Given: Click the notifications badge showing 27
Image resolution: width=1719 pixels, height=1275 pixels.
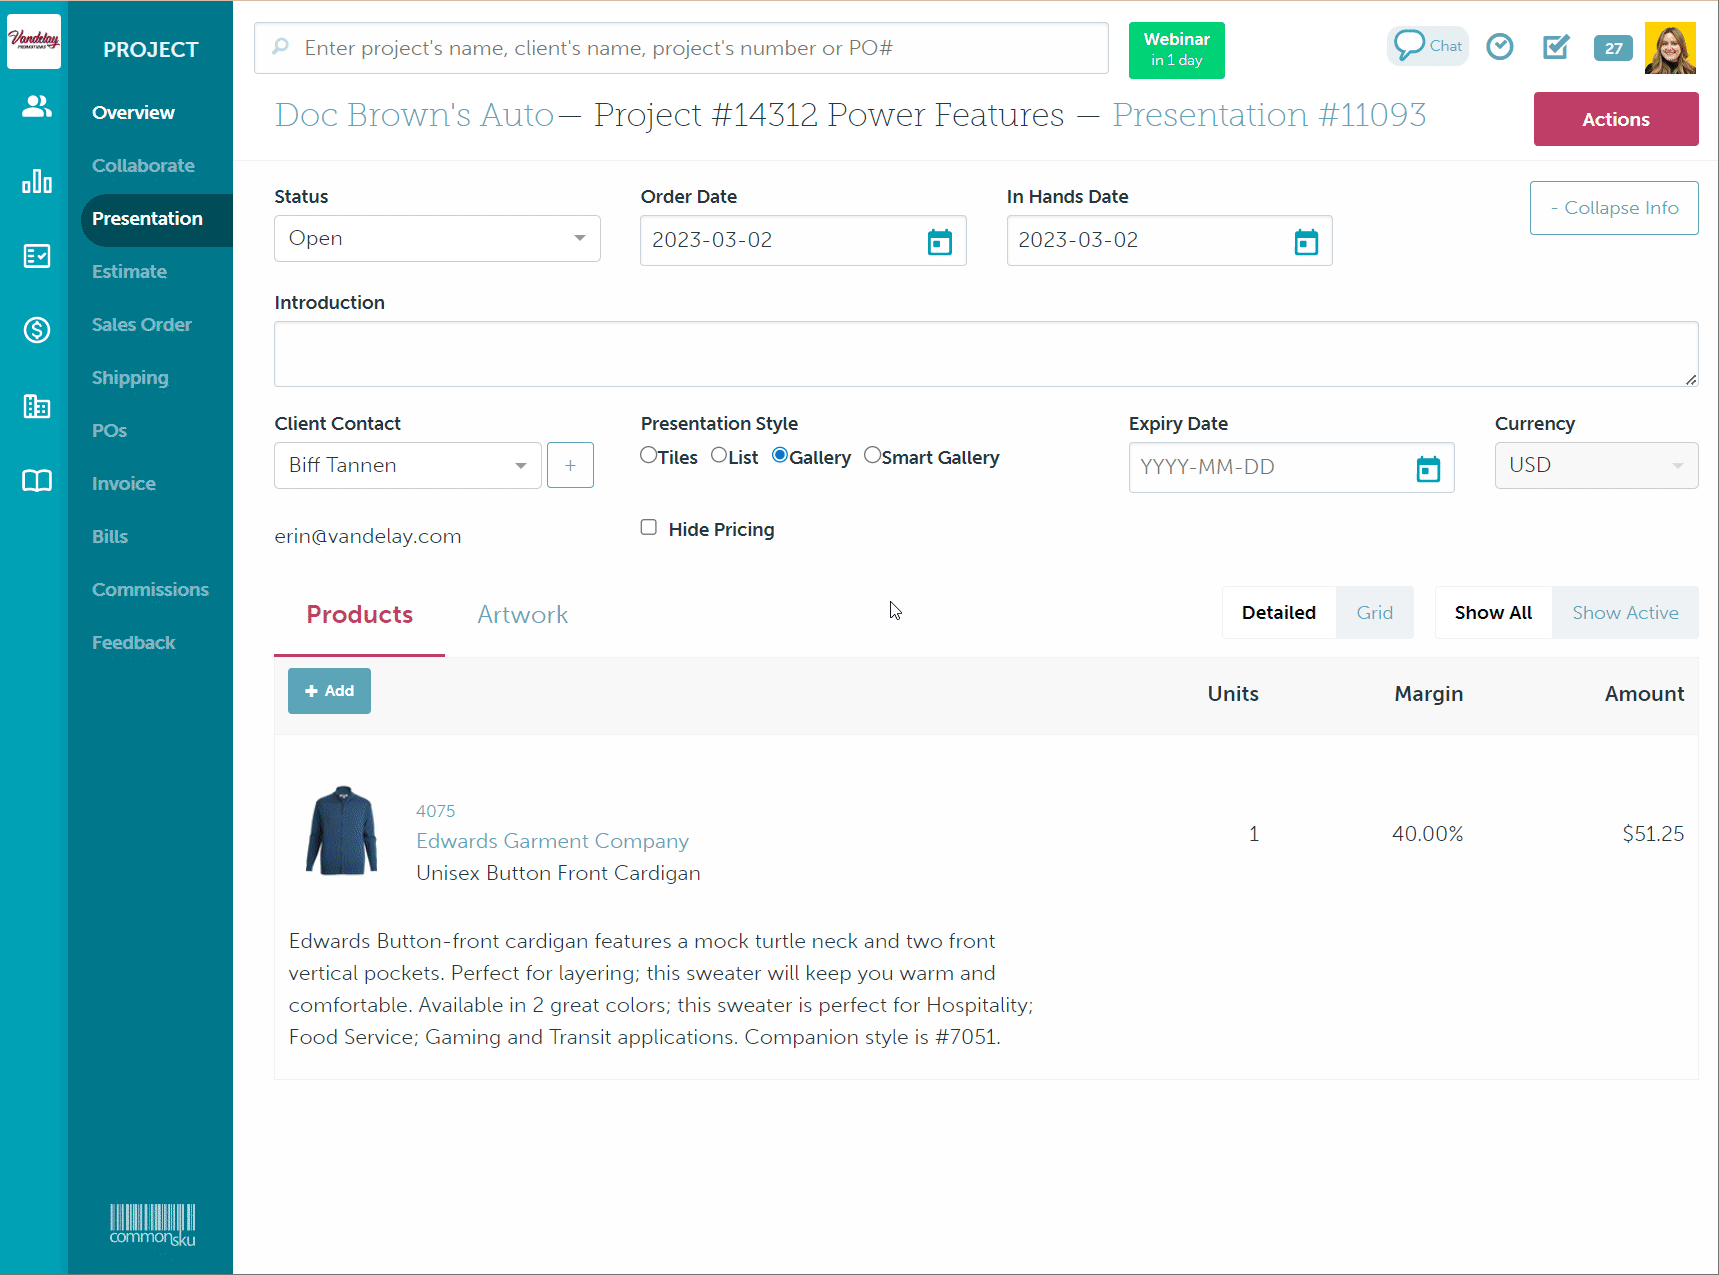Looking at the screenshot, I should pyautogui.click(x=1612, y=48).
